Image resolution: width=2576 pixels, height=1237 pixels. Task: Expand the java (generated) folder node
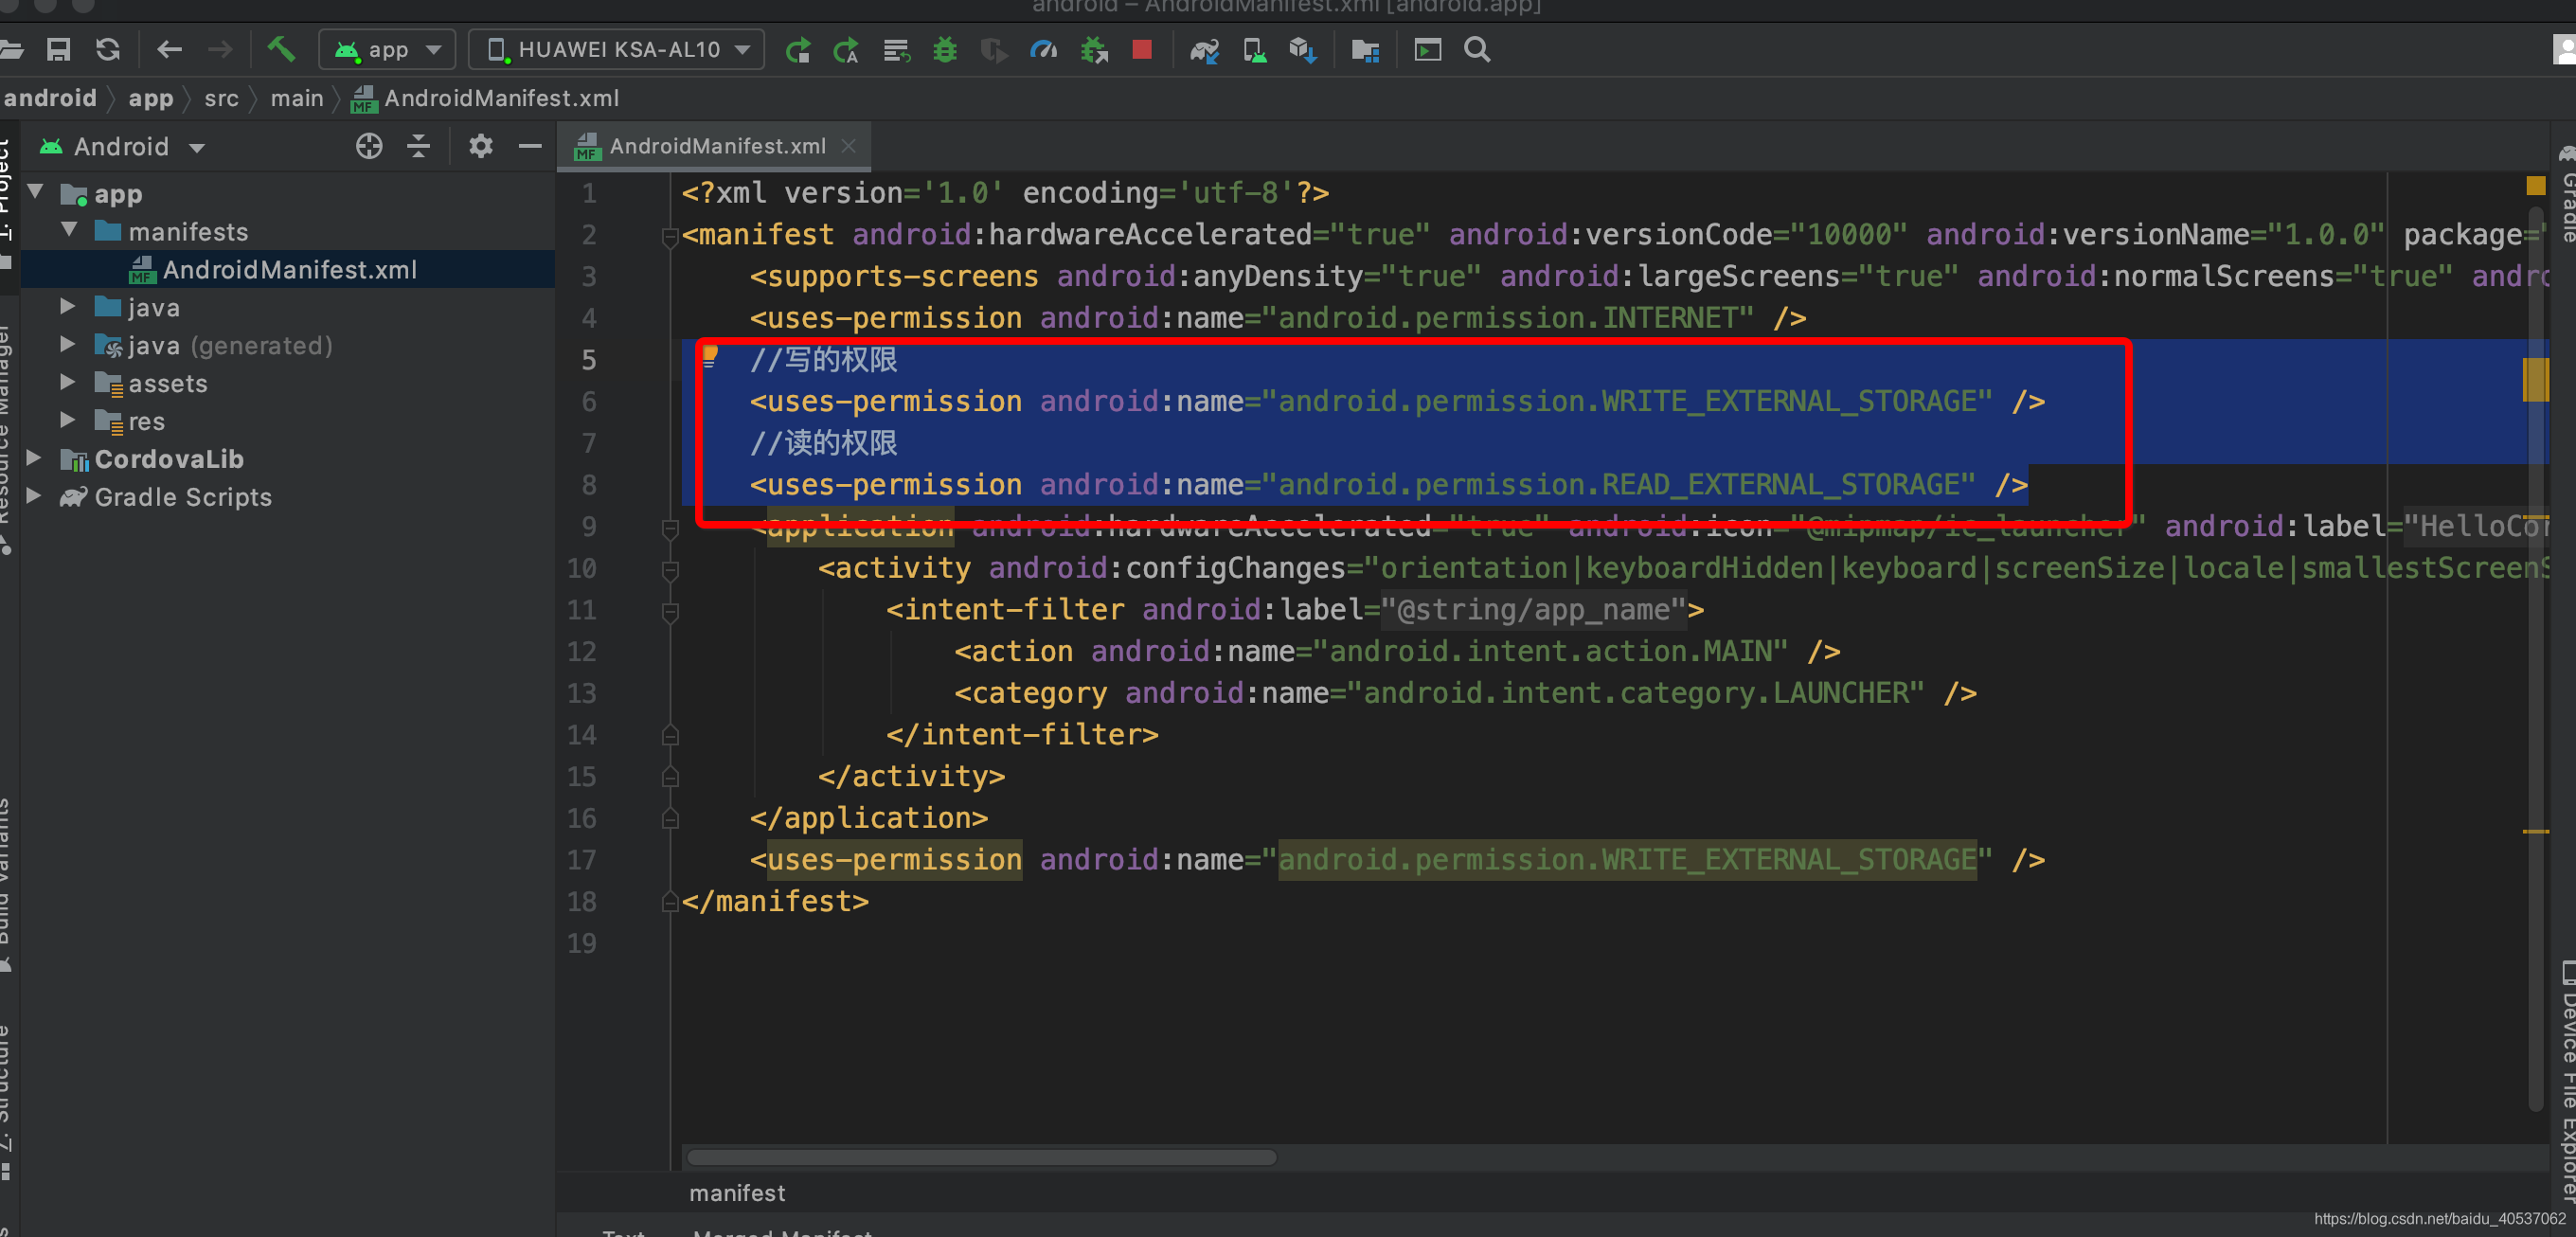[67, 344]
